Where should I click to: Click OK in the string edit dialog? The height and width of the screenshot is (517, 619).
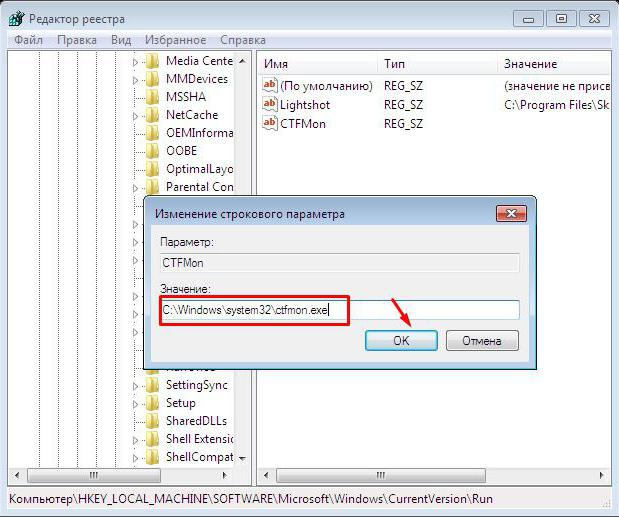[401, 340]
